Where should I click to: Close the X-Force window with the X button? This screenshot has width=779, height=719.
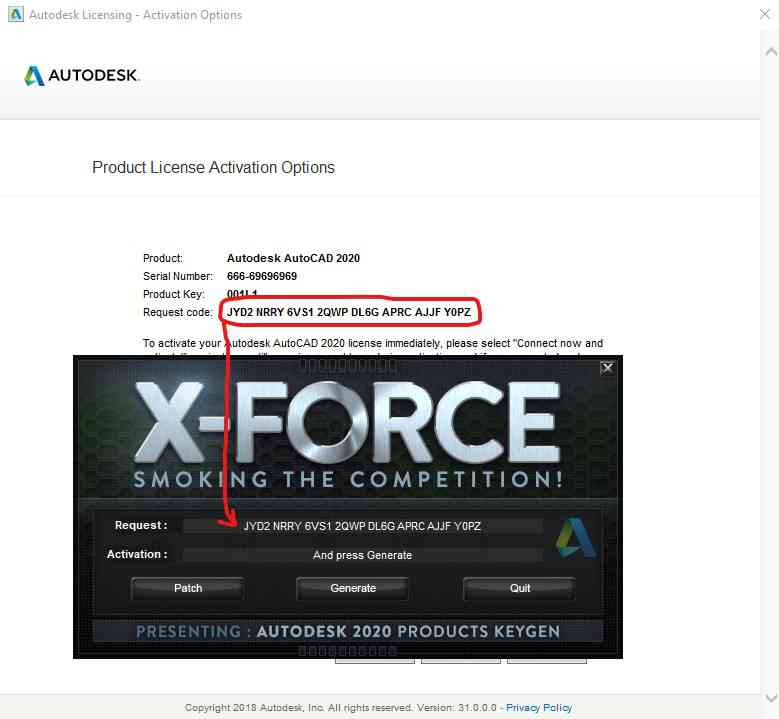[x=607, y=368]
